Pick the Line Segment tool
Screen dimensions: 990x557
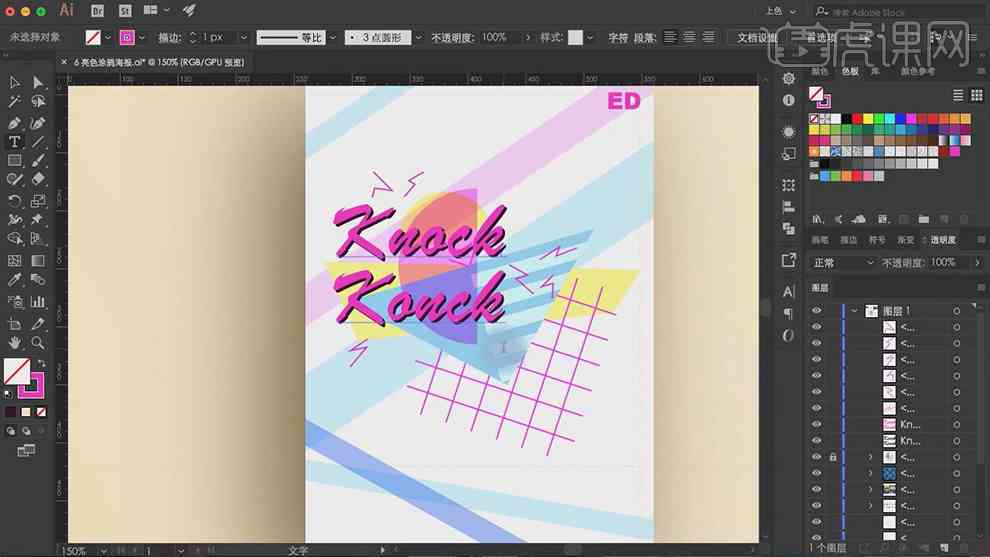pyautogui.click(x=38, y=142)
